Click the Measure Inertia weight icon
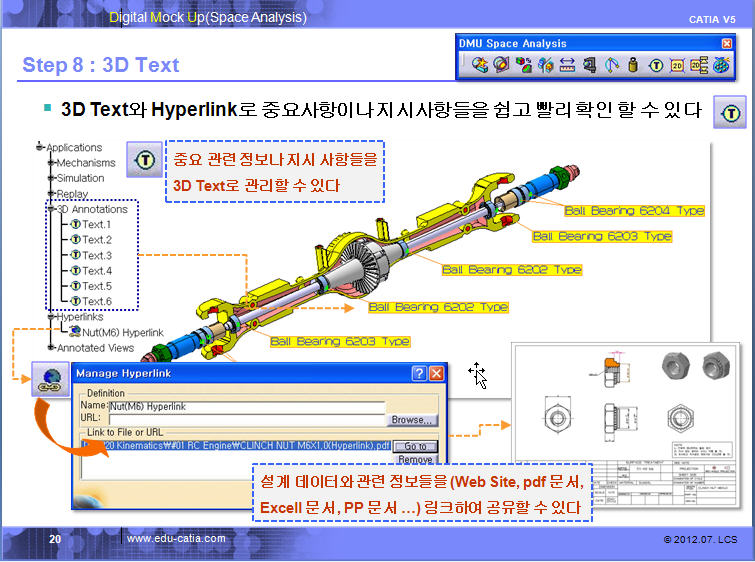Viewport: 755px width, 562px height. [634, 66]
